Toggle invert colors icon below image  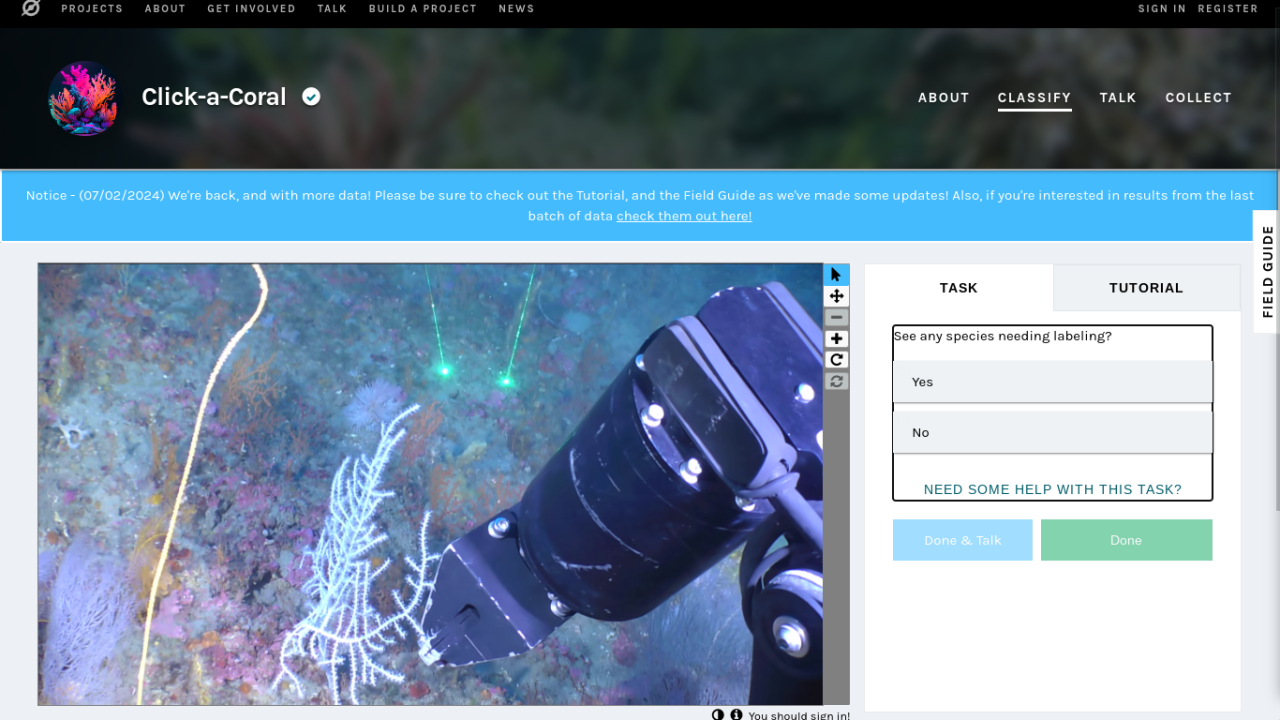click(x=718, y=715)
